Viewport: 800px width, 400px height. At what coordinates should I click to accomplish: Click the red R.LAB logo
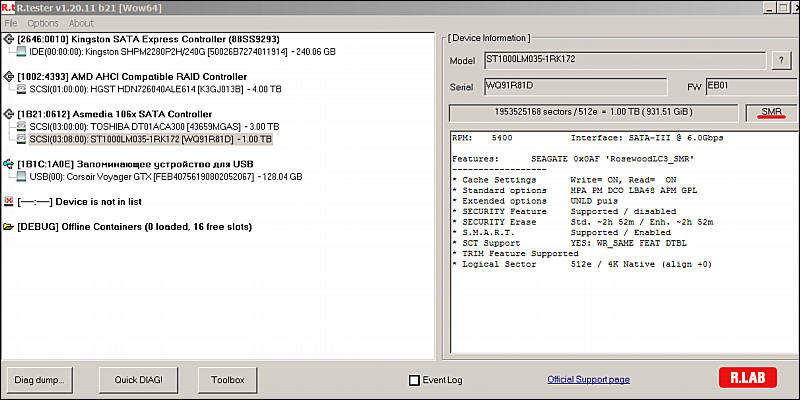747,378
